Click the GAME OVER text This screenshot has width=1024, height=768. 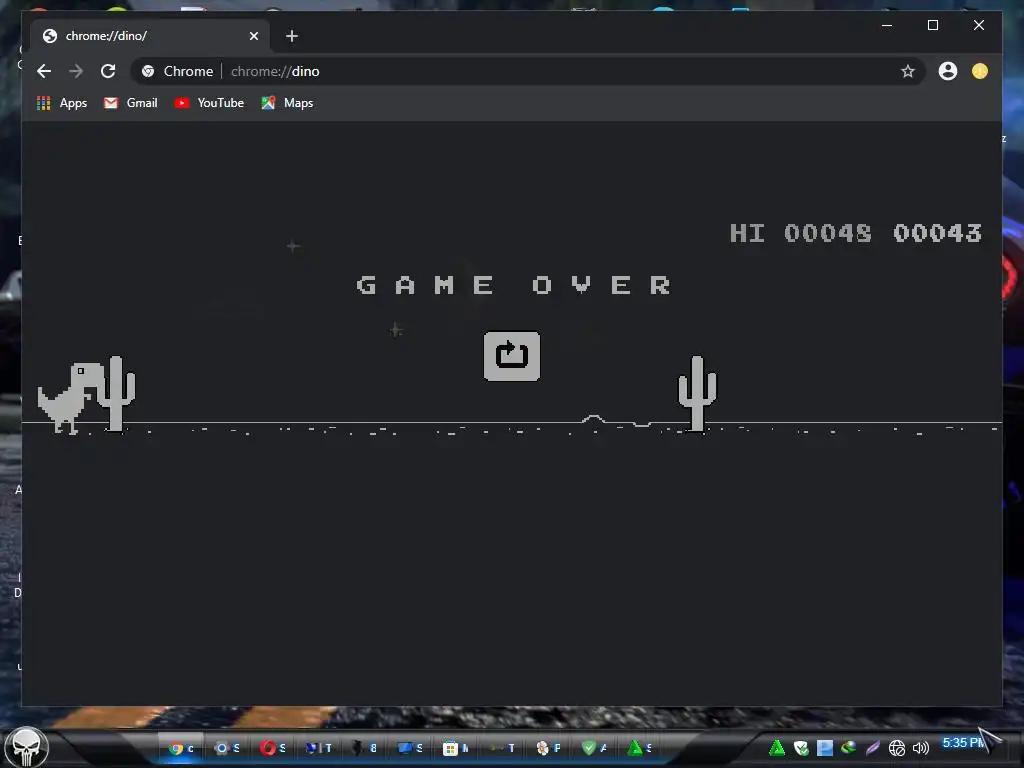tap(513, 285)
